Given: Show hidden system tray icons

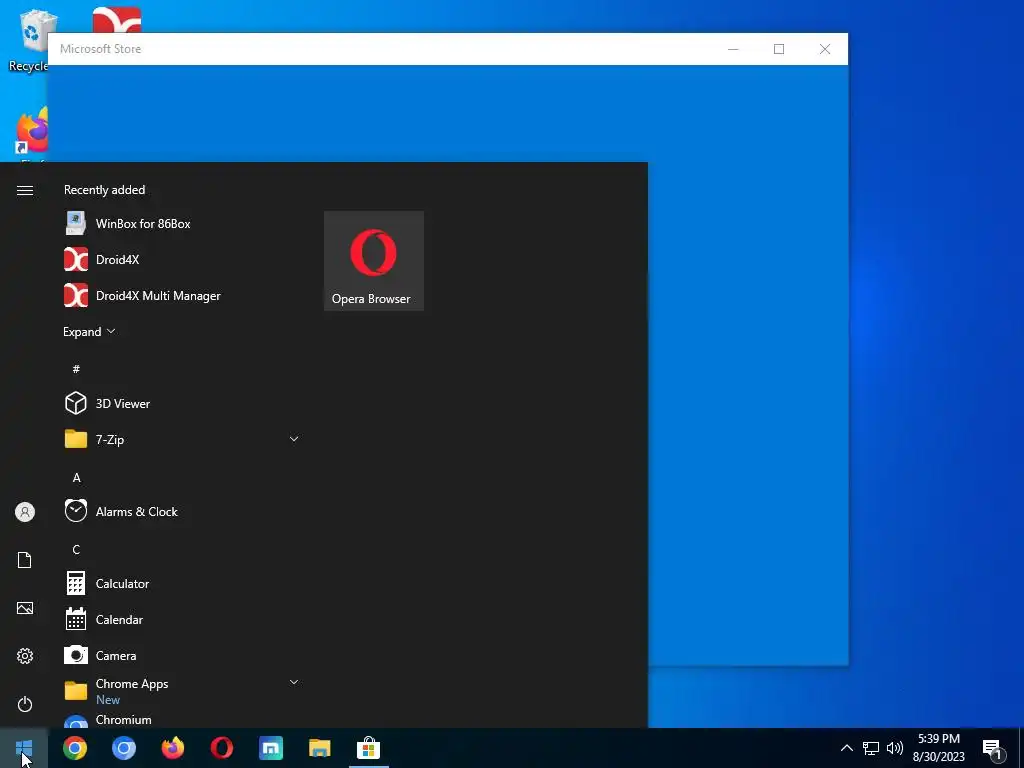Looking at the screenshot, I should (846, 748).
